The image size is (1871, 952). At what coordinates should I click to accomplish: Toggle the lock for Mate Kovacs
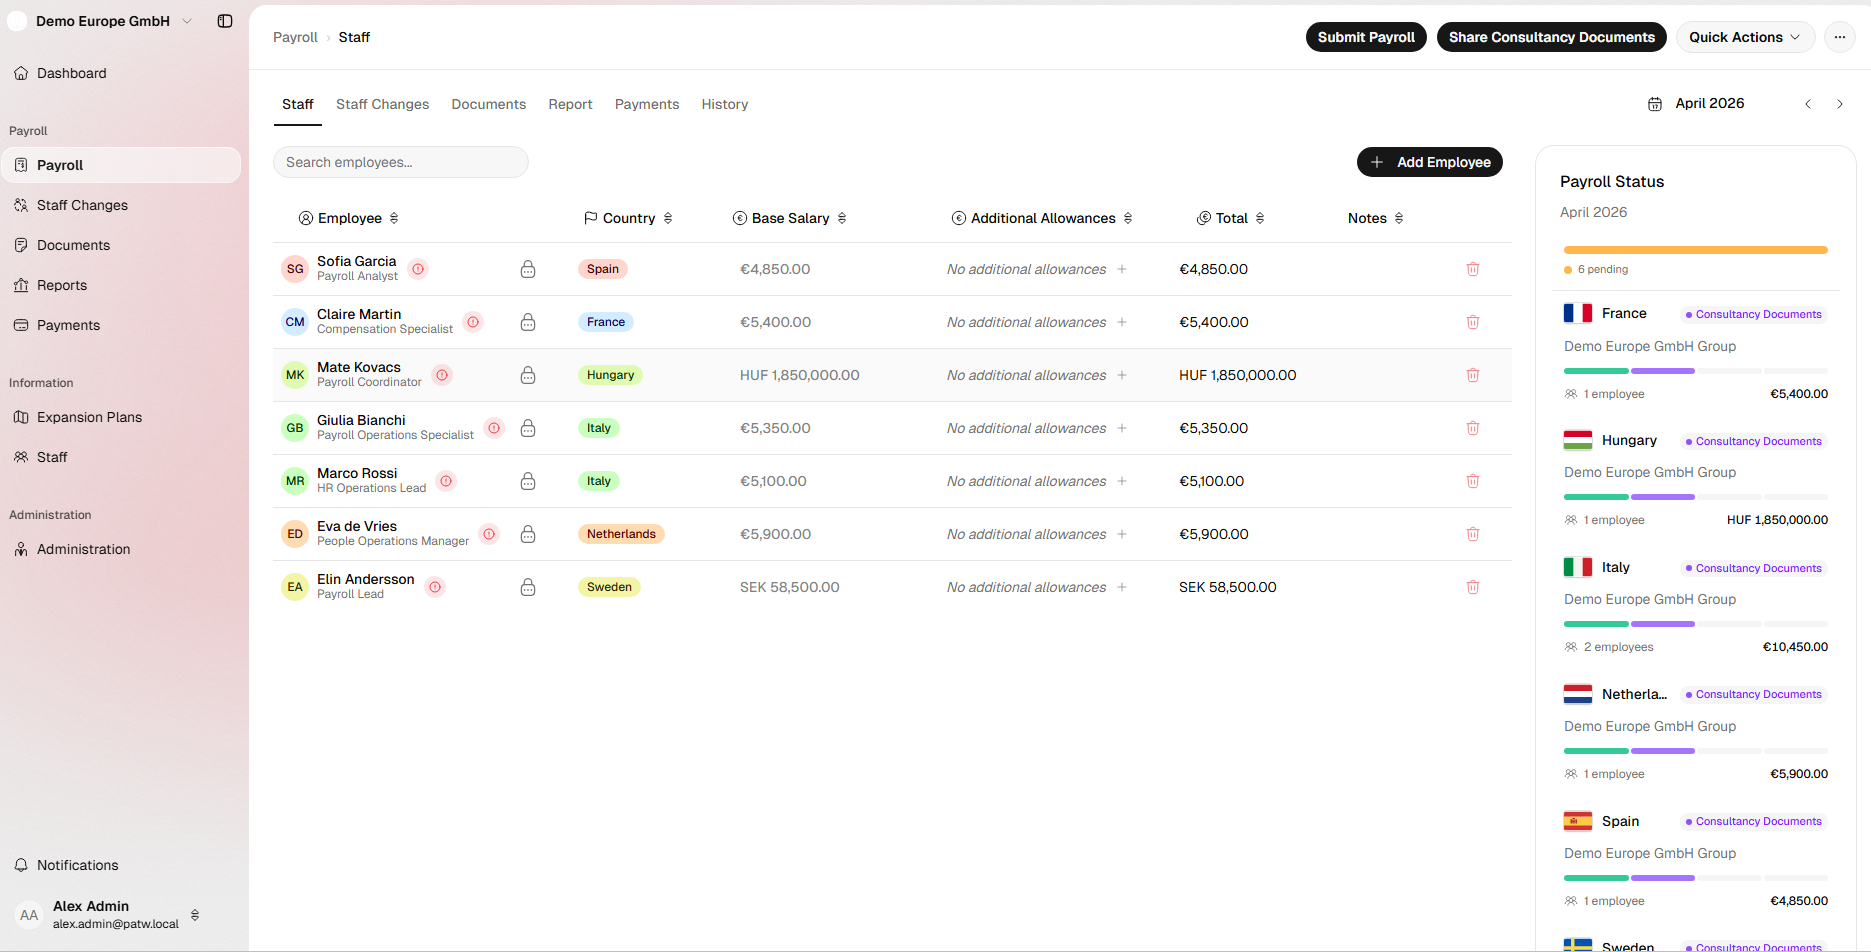(528, 375)
